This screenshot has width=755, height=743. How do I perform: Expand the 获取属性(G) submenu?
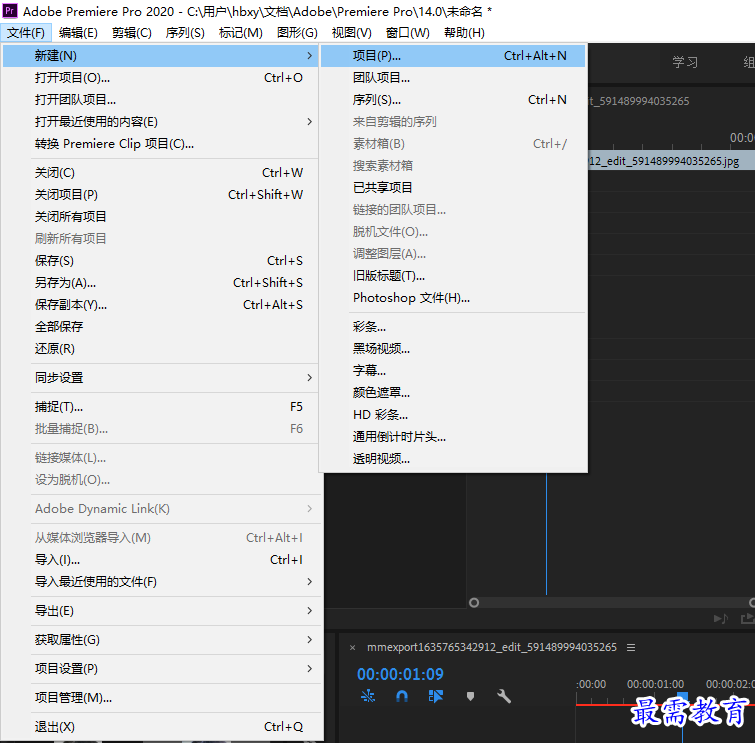pos(160,640)
